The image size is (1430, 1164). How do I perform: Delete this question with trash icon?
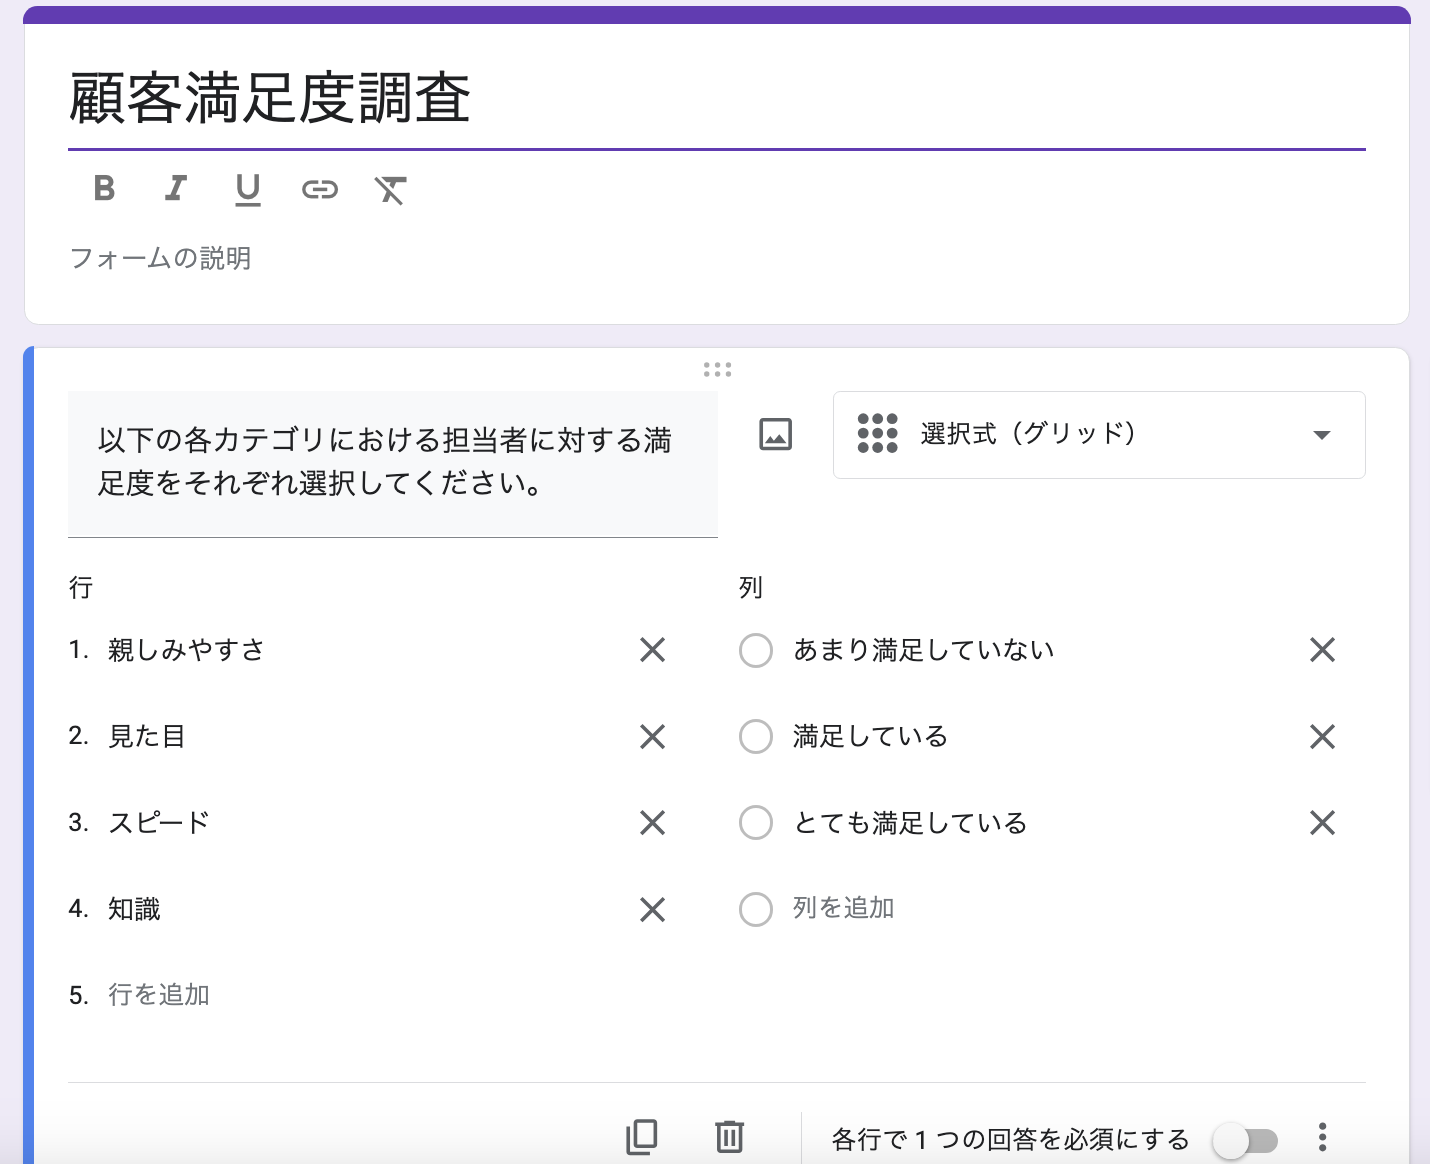coord(729,1137)
